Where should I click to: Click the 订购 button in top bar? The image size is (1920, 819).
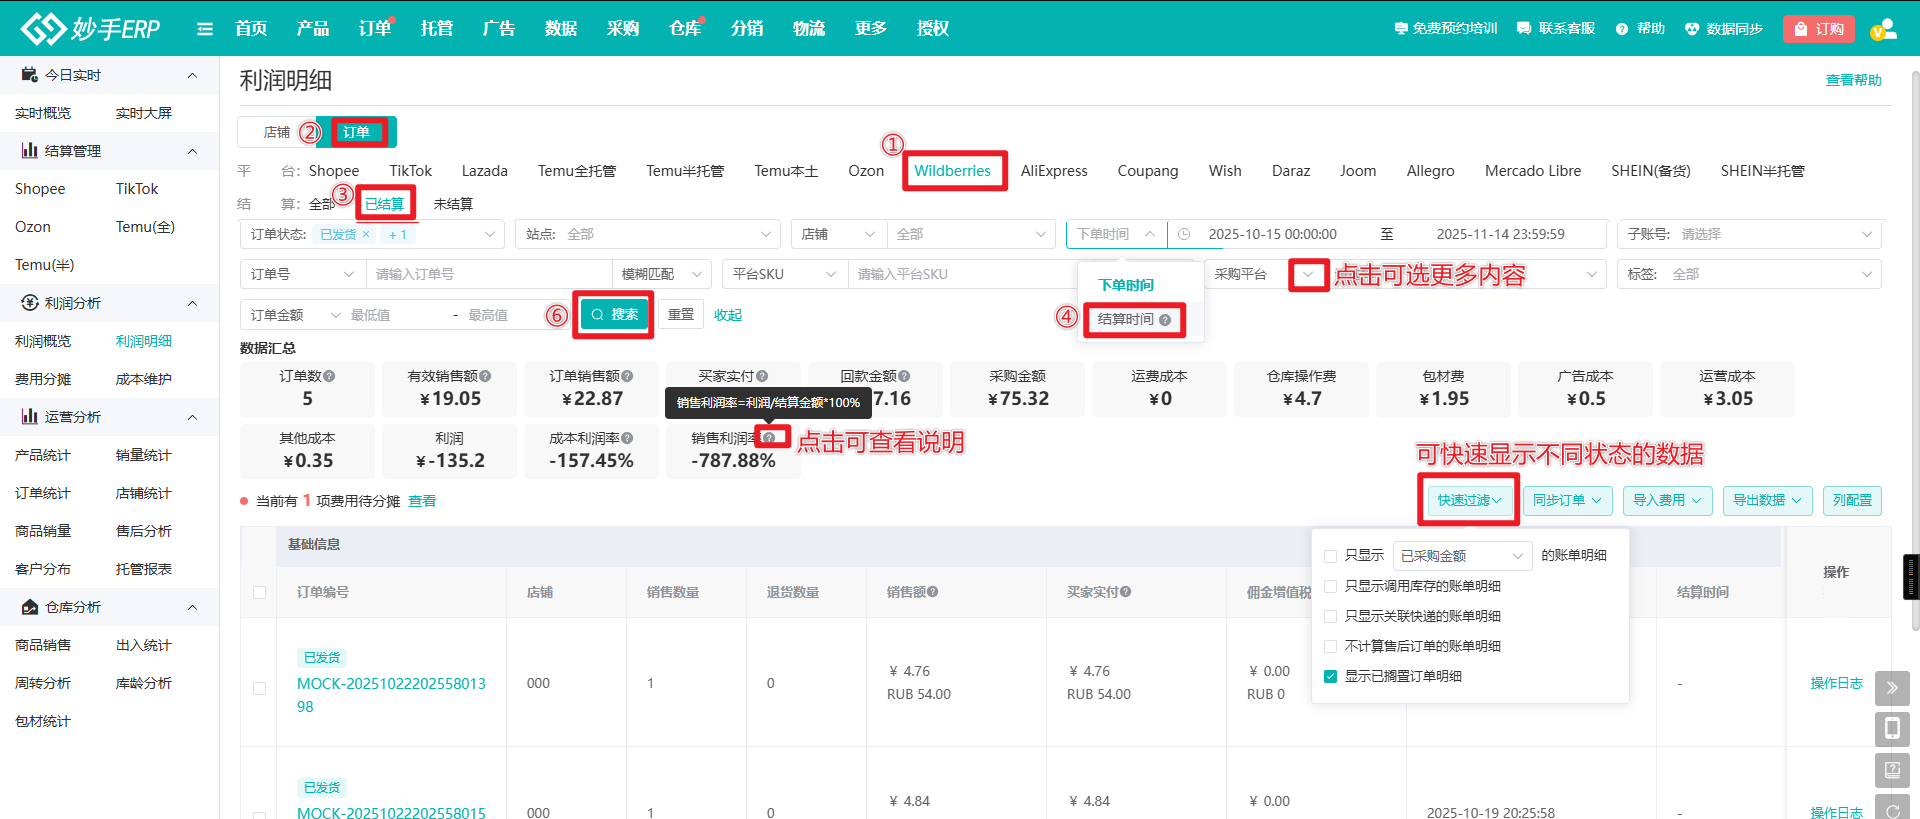pos(1818,29)
